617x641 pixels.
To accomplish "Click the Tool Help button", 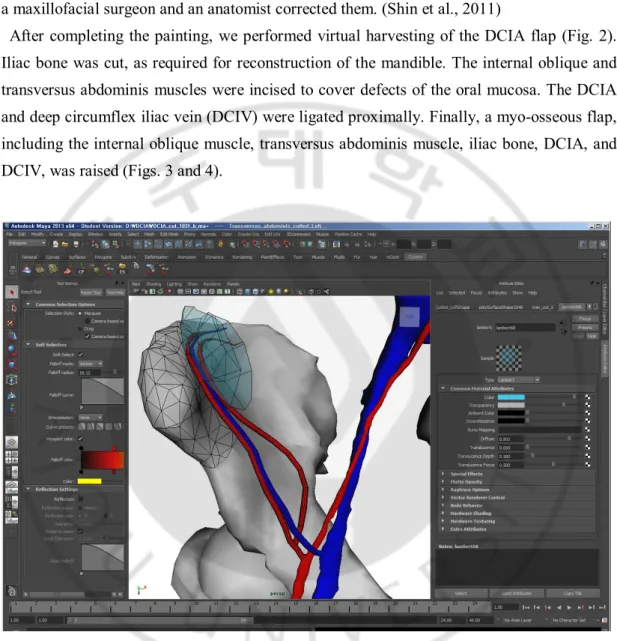I will coord(115,292).
